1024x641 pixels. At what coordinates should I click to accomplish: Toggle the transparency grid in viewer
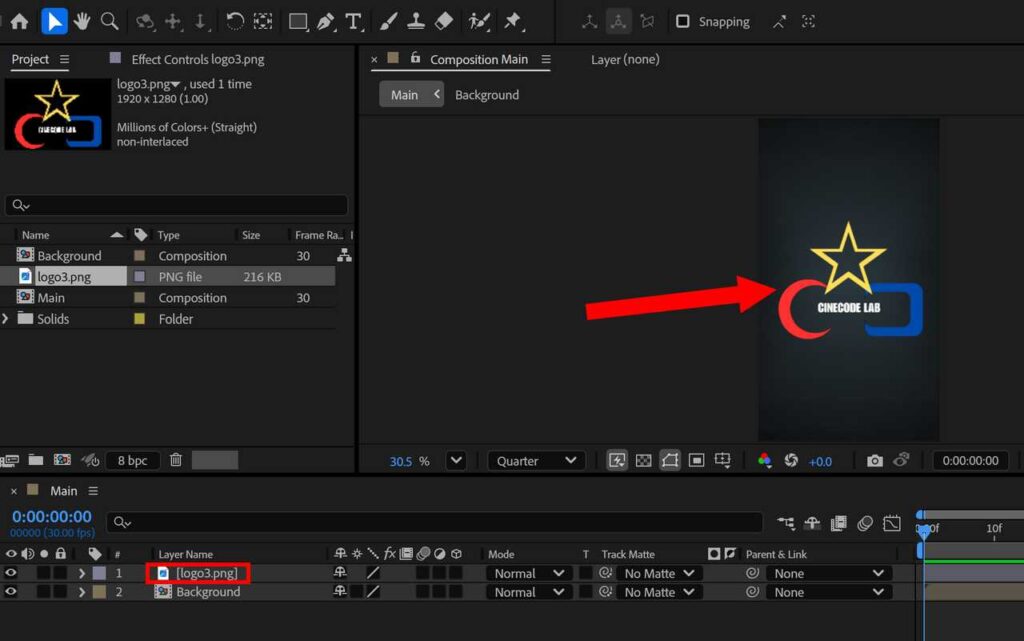[x=643, y=461]
